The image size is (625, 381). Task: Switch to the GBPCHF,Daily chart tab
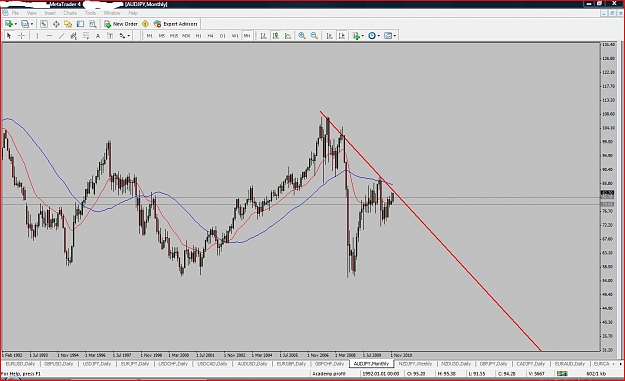coord(329,364)
